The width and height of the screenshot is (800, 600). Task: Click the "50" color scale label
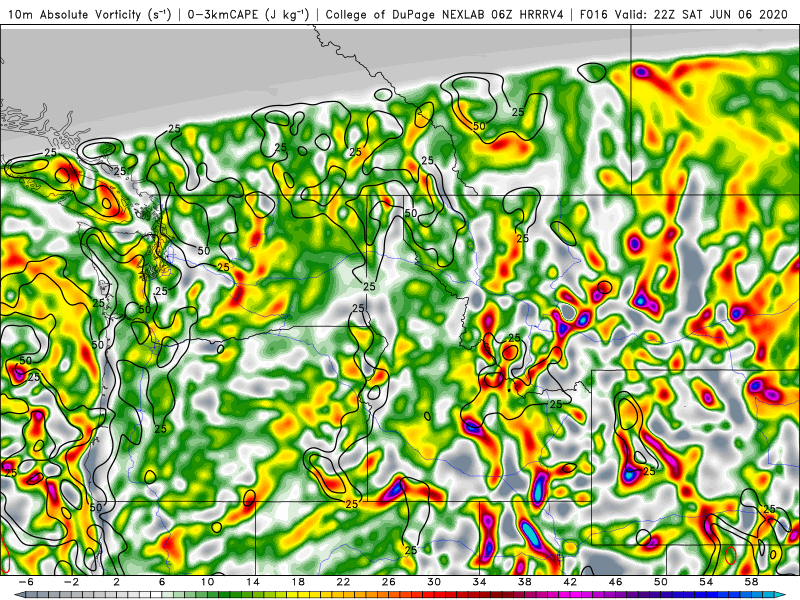pos(661,582)
